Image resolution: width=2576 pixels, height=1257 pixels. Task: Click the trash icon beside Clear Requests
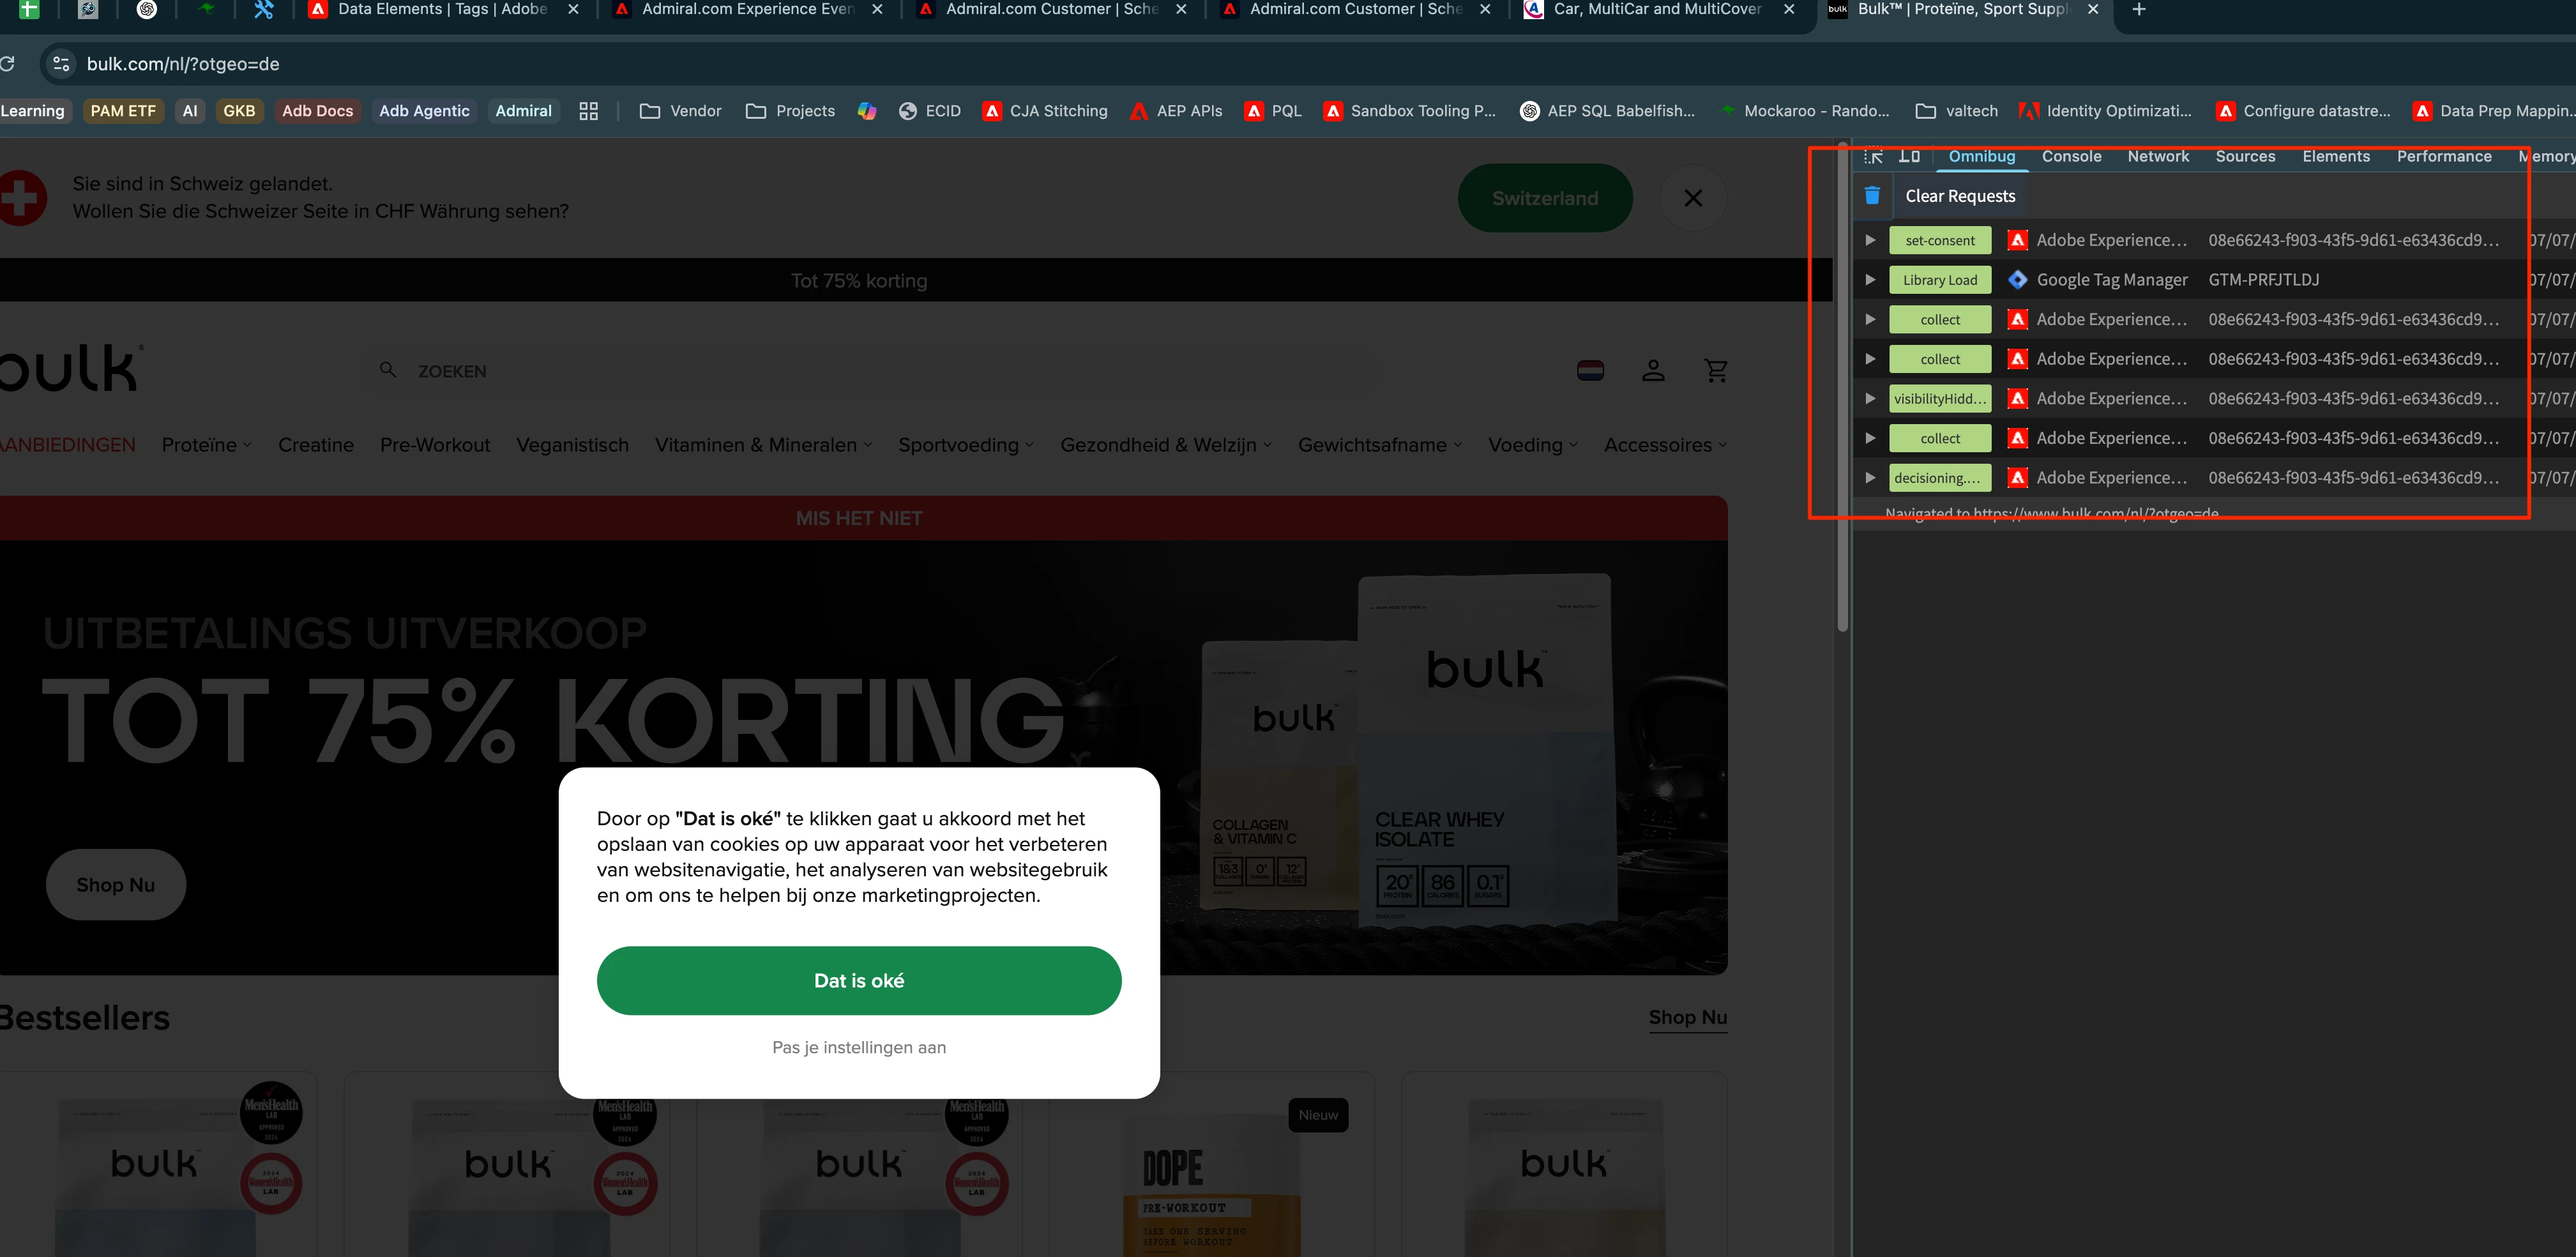(x=1872, y=196)
